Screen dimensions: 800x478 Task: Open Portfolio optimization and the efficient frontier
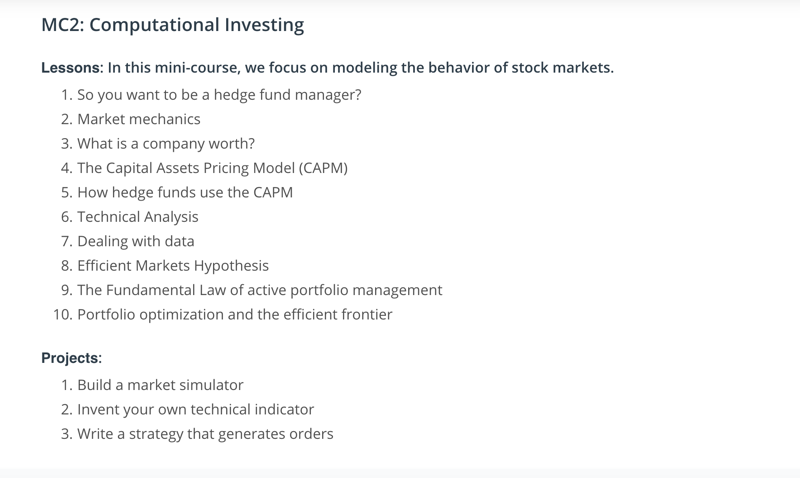tap(235, 314)
